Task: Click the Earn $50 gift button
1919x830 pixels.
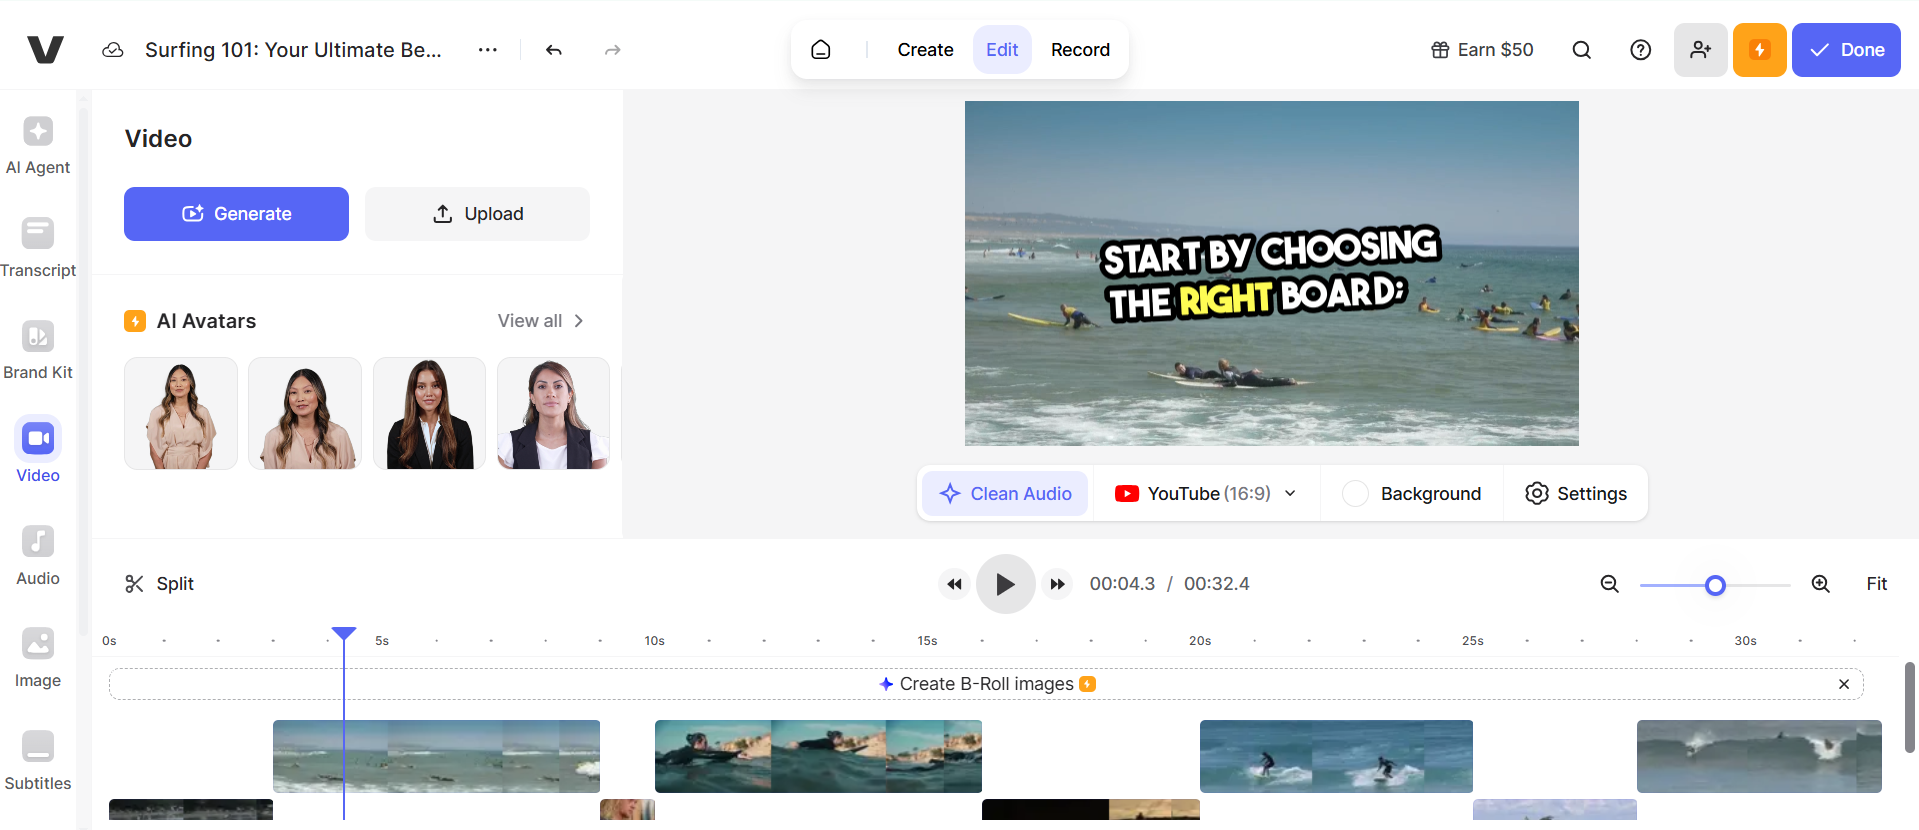Action: (x=1482, y=50)
